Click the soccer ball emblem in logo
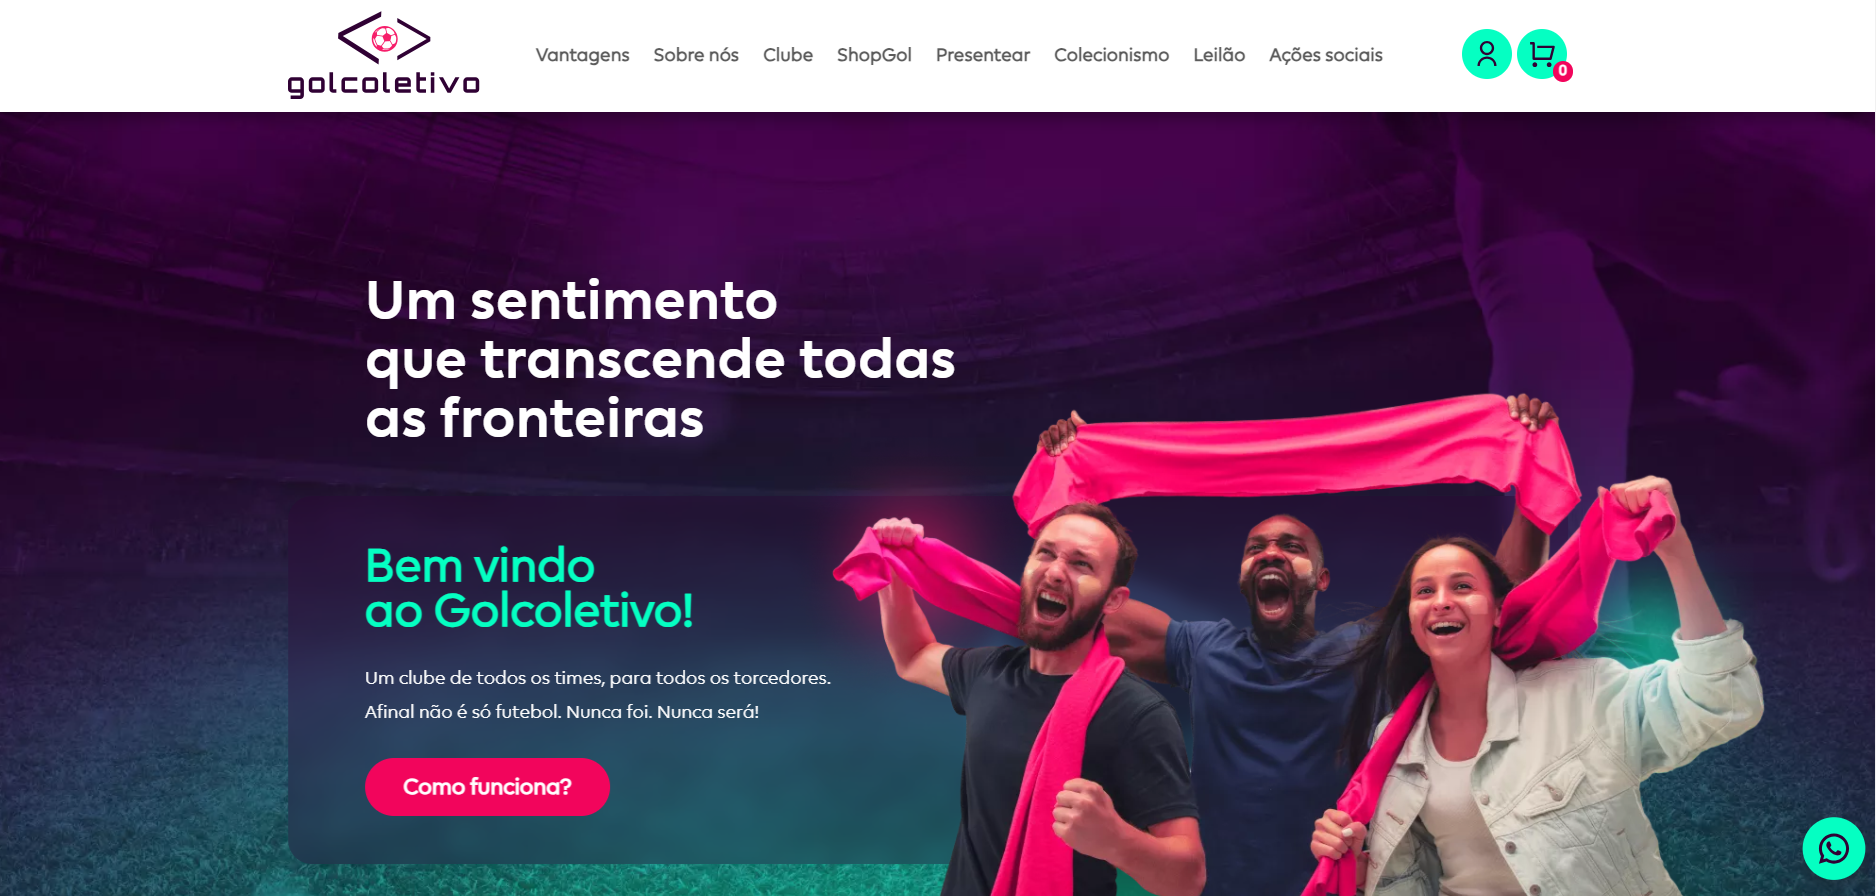 (384, 39)
